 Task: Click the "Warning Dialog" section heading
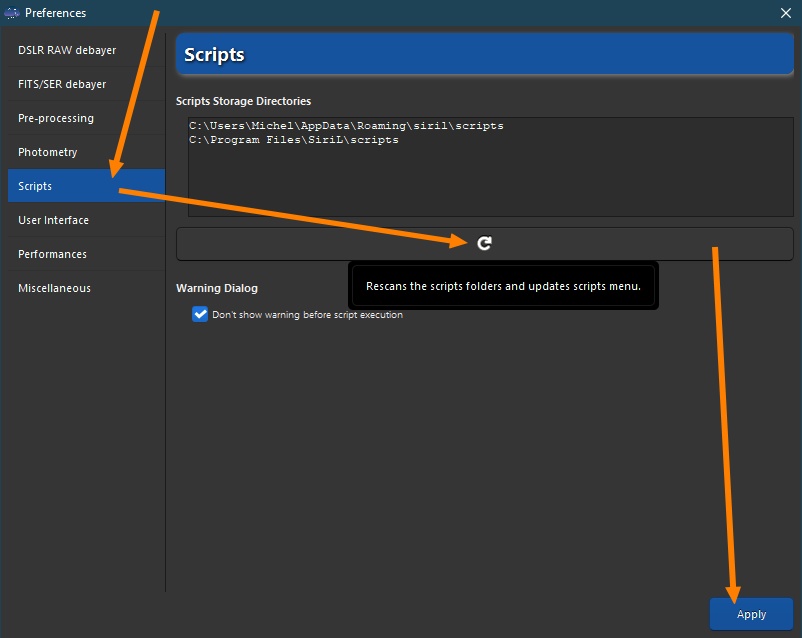coord(217,288)
